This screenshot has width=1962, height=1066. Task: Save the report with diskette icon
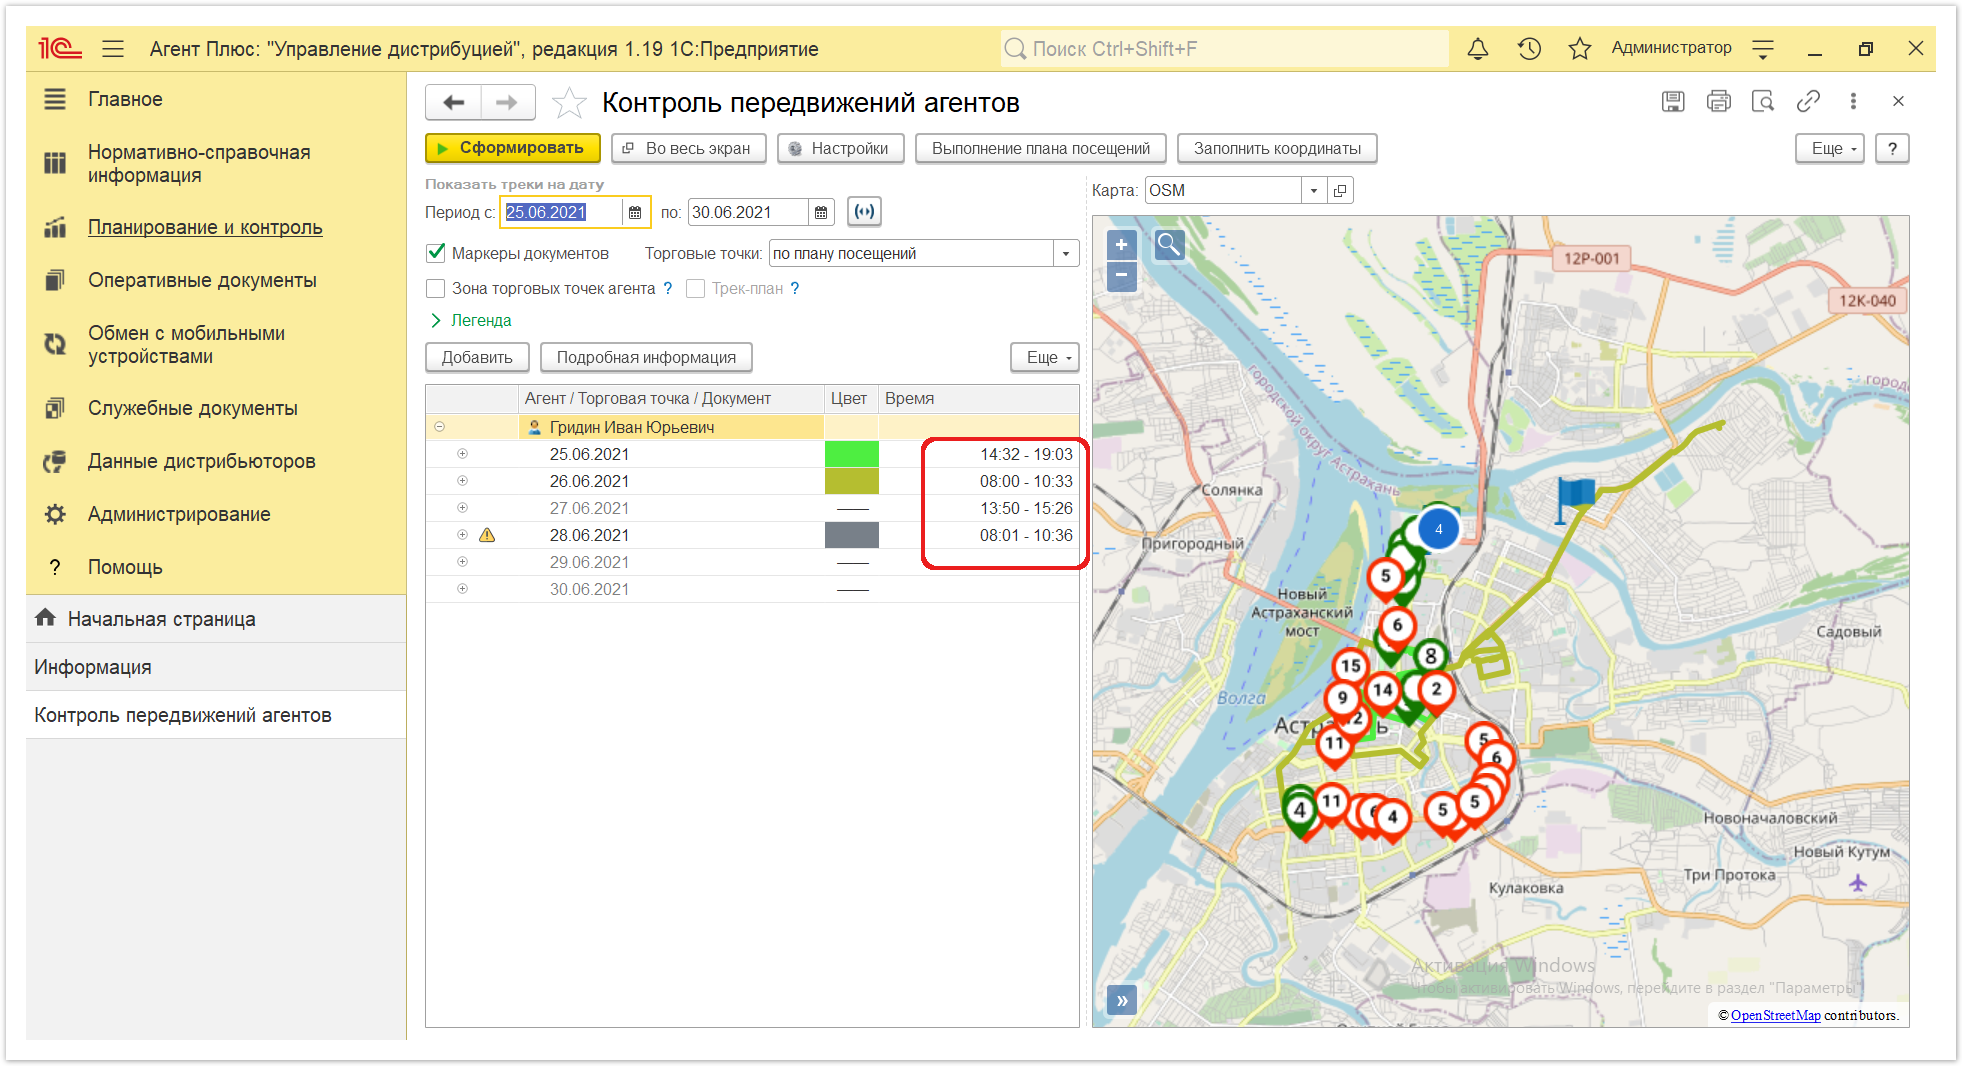pyautogui.click(x=1673, y=101)
